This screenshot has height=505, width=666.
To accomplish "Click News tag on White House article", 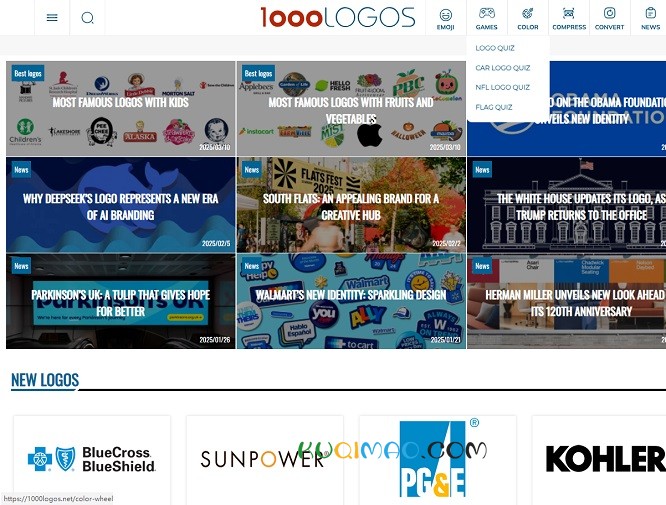I will [482, 170].
